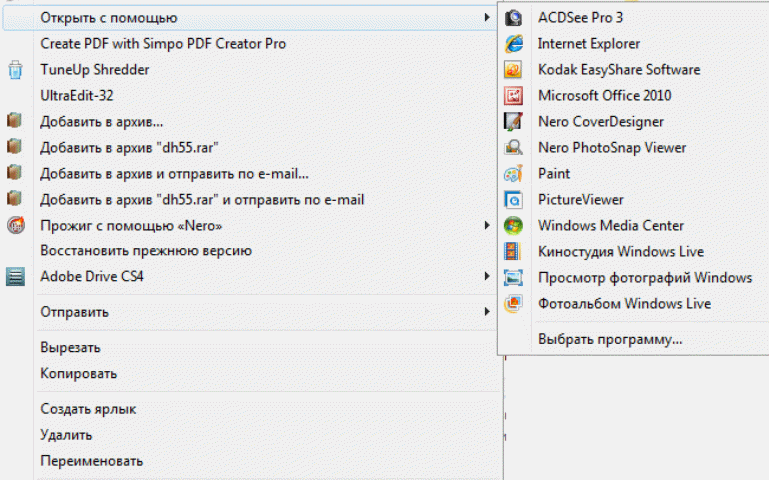The width and height of the screenshot is (769, 480).
Task: Open with Киностудия Windows Live
Action: click(x=621, y=252)
